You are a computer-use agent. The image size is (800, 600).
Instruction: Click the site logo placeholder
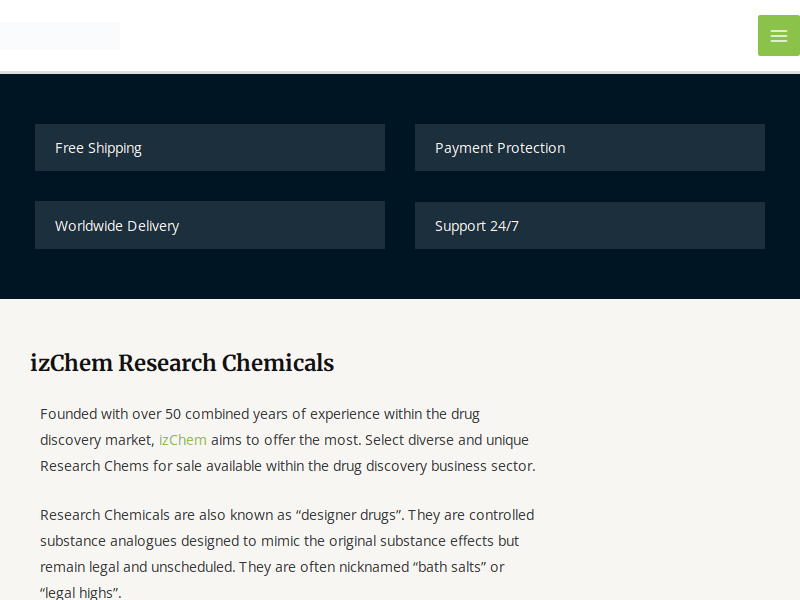click(x=60, y=35)
